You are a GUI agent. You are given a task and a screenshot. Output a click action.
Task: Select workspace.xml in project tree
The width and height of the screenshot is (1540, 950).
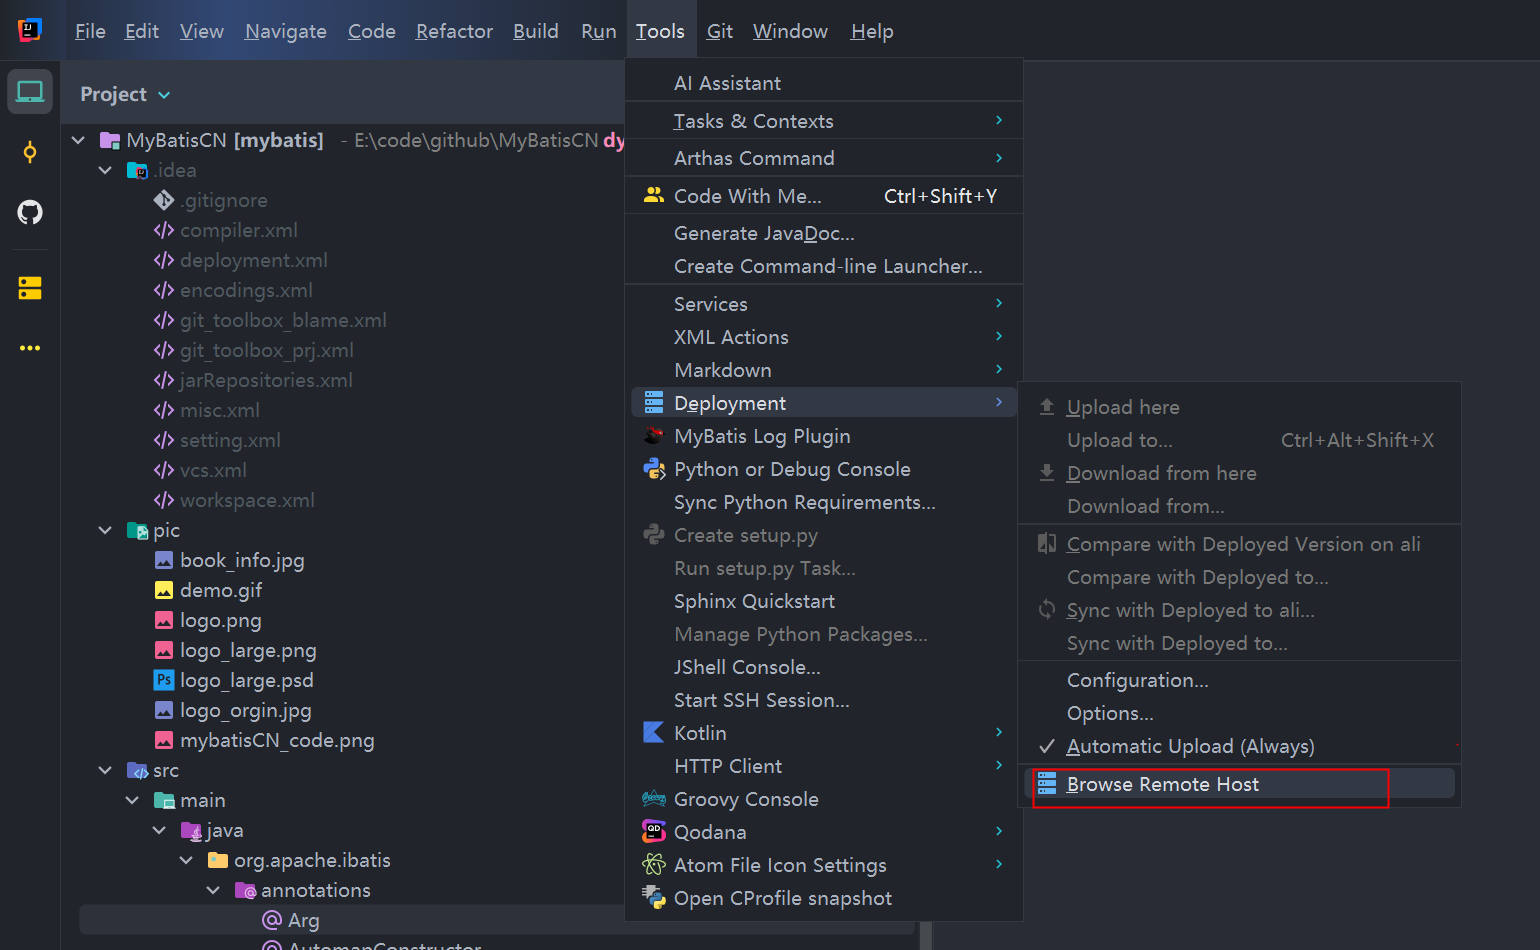point(247,500)
